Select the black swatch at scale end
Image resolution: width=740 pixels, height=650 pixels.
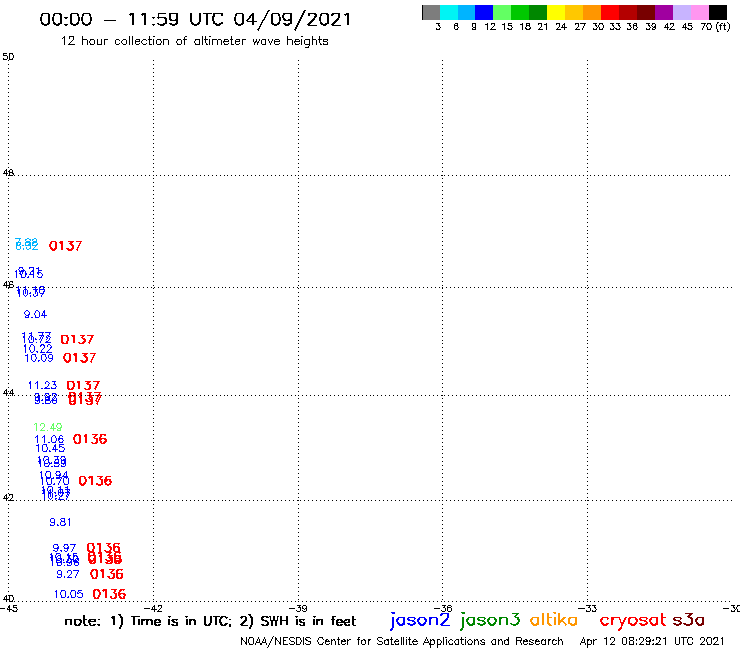coord(717,12)
